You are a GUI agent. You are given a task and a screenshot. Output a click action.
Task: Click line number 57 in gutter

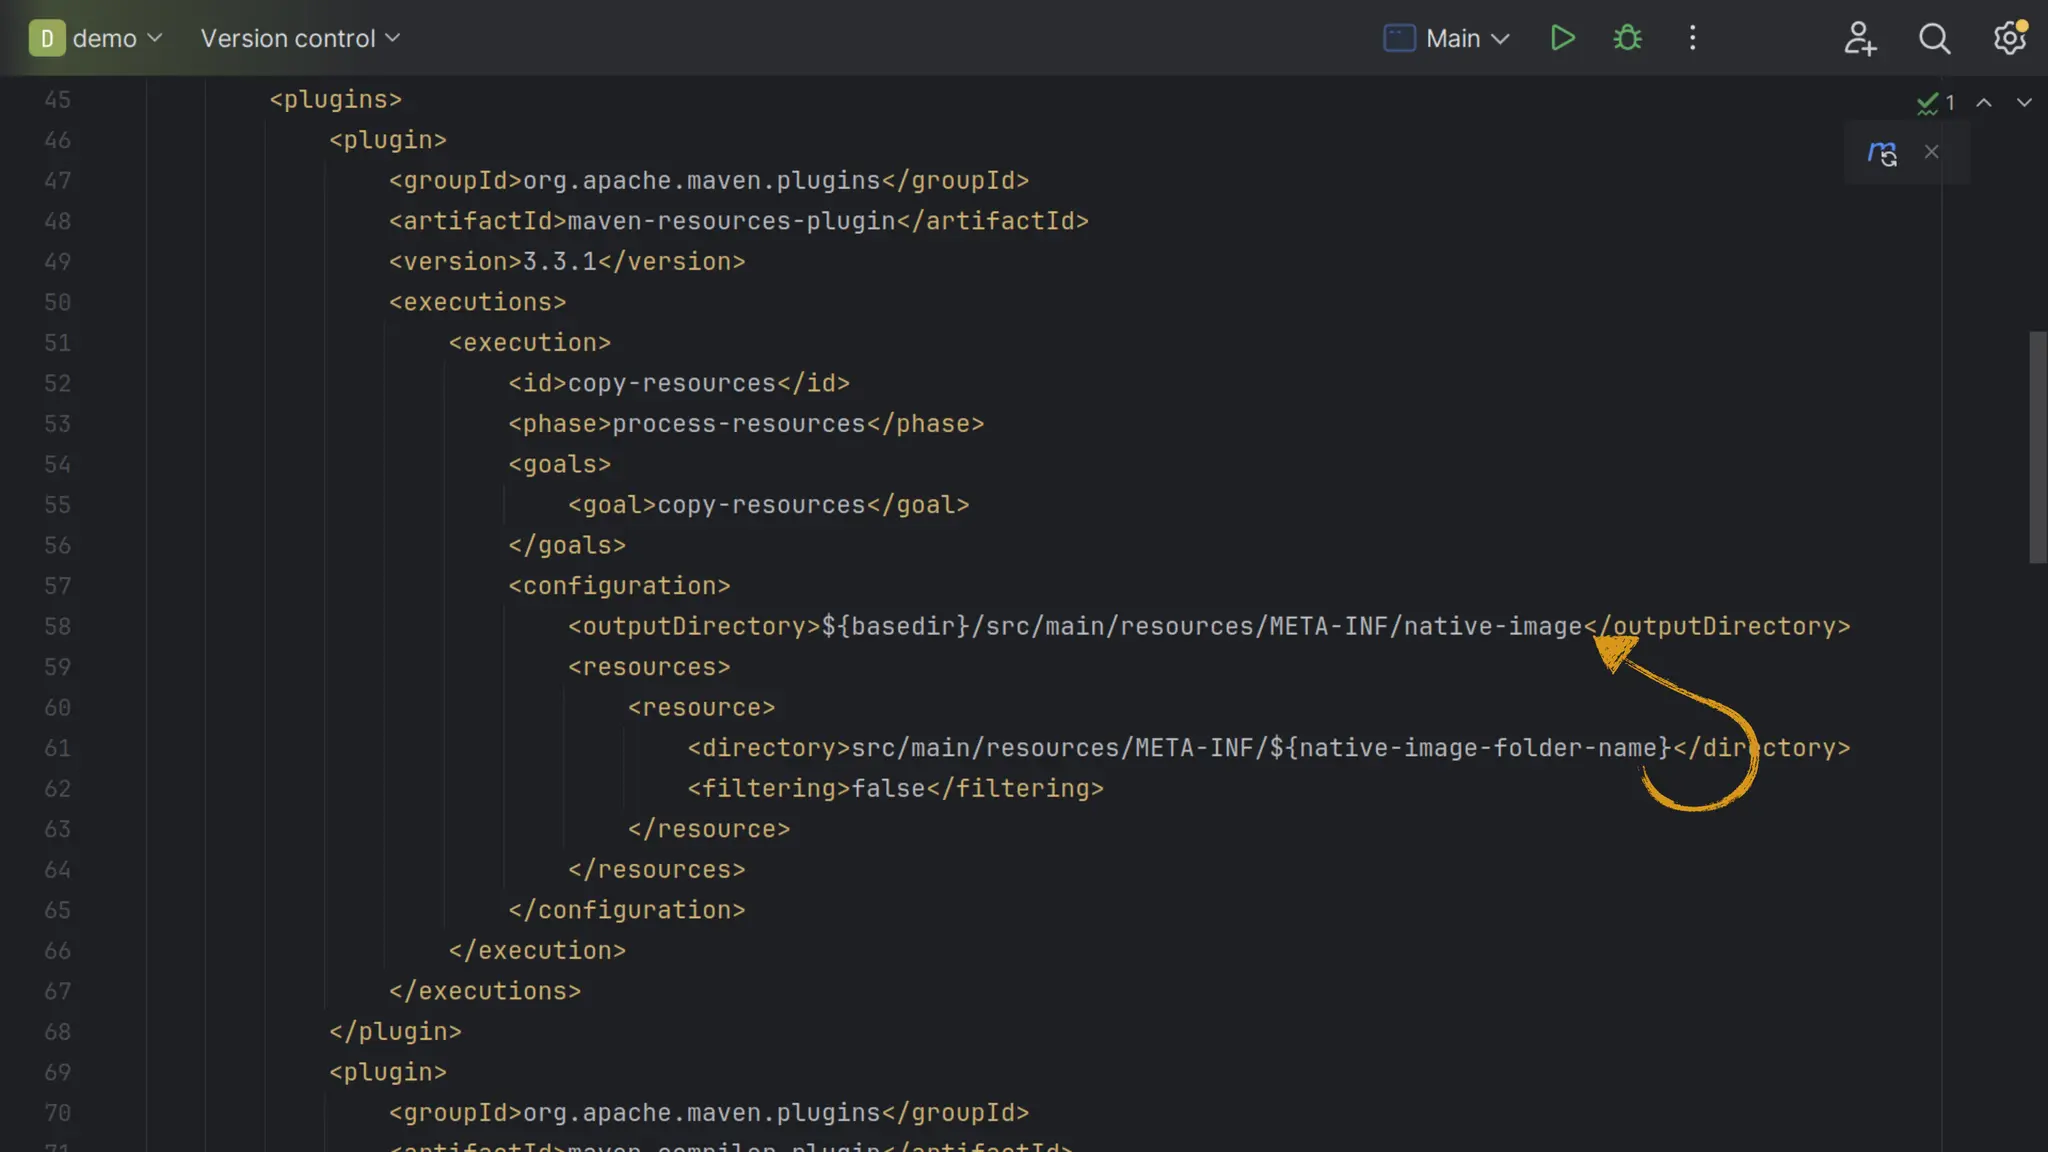pos(58,586)
